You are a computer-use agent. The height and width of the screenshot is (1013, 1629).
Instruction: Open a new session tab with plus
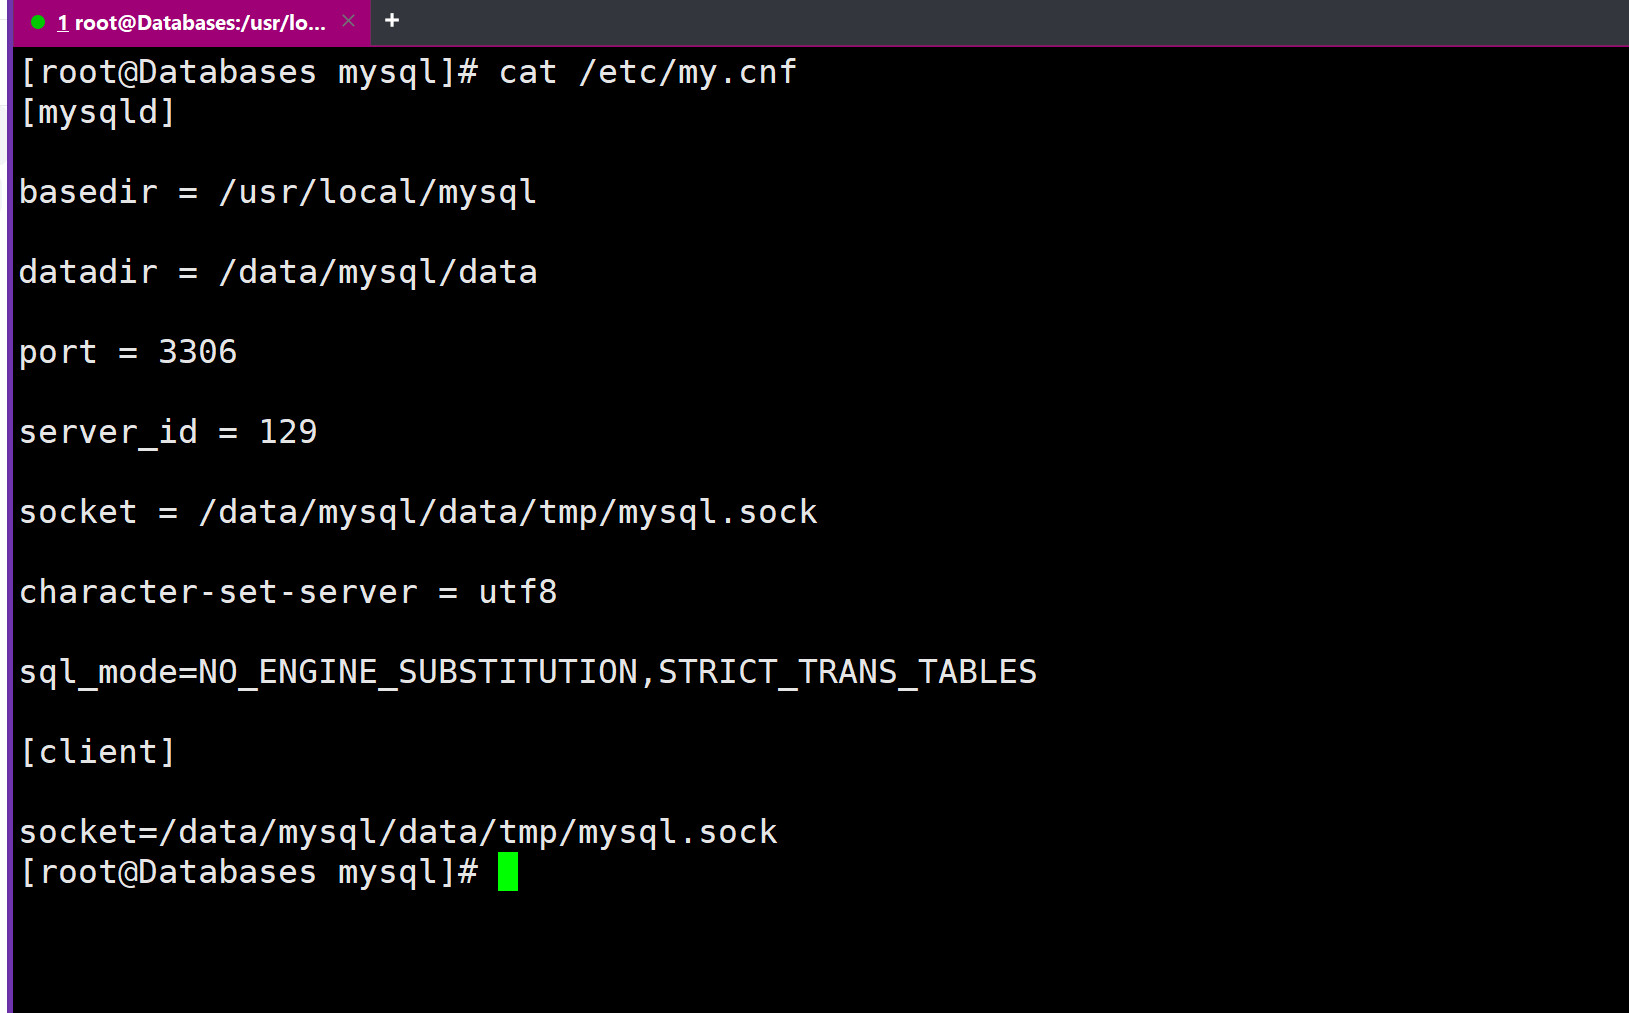click(x=392, y=21)
